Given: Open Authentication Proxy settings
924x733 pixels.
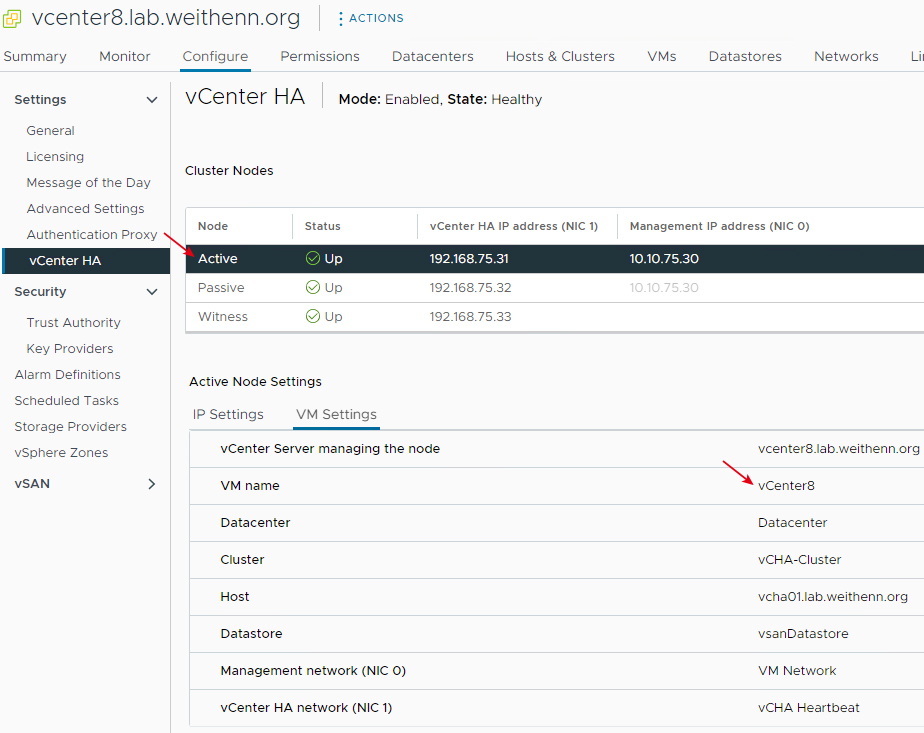Looking at the screenshot, I should pos(92,235).
